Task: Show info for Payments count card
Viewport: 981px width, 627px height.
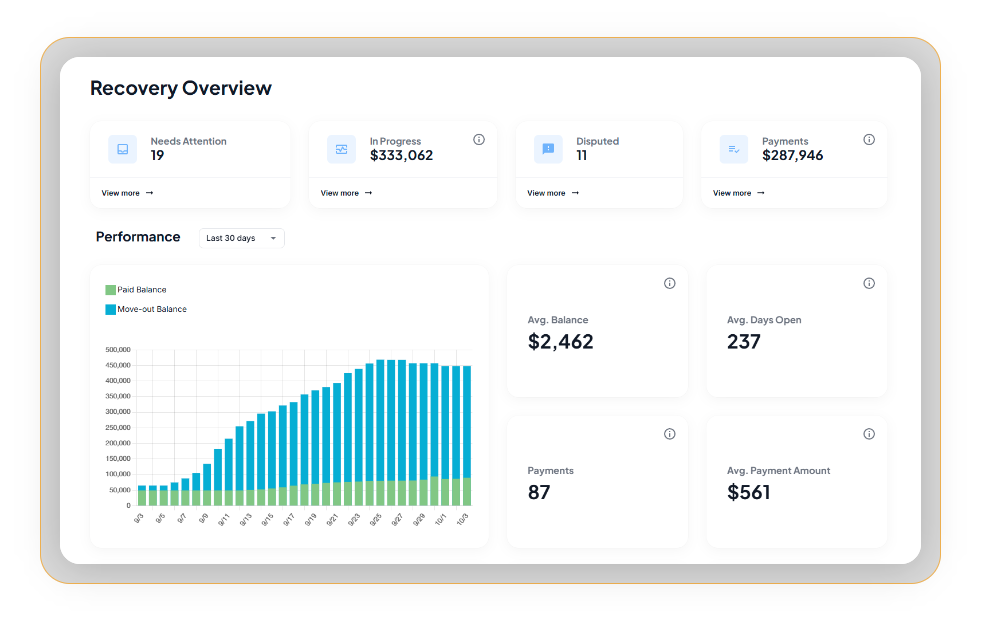Action: [x=670, y=434]
